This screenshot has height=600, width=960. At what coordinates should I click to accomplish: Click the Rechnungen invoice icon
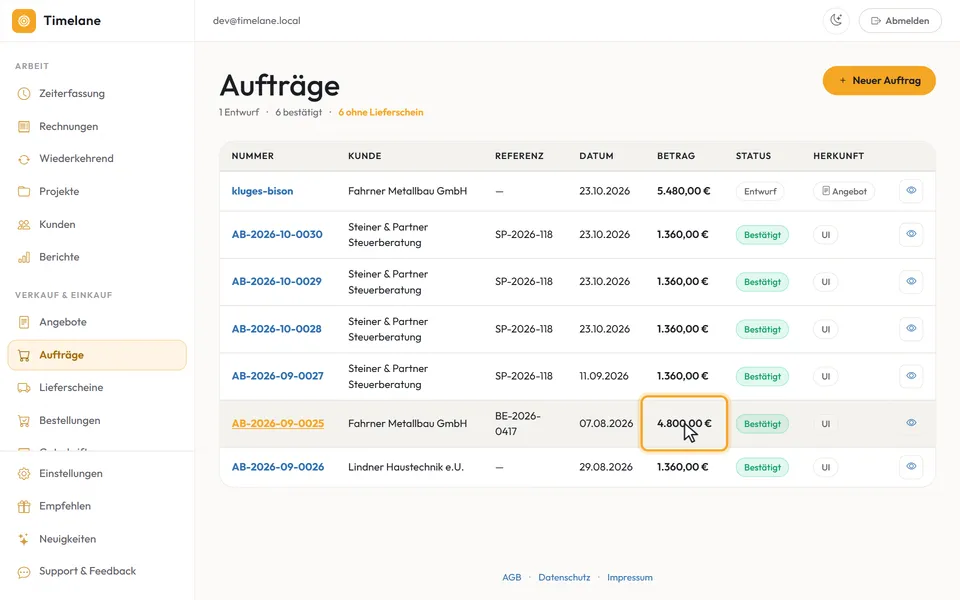[24, 127]
